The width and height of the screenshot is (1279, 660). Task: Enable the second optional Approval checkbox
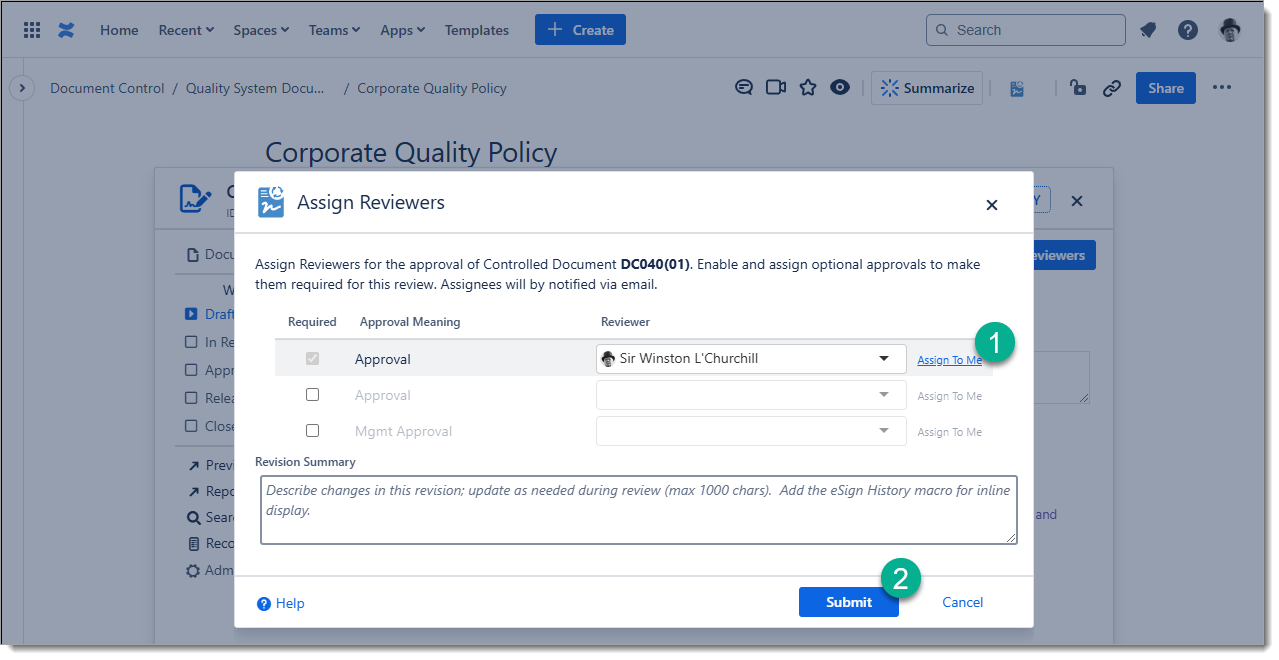tap(312, 395)
